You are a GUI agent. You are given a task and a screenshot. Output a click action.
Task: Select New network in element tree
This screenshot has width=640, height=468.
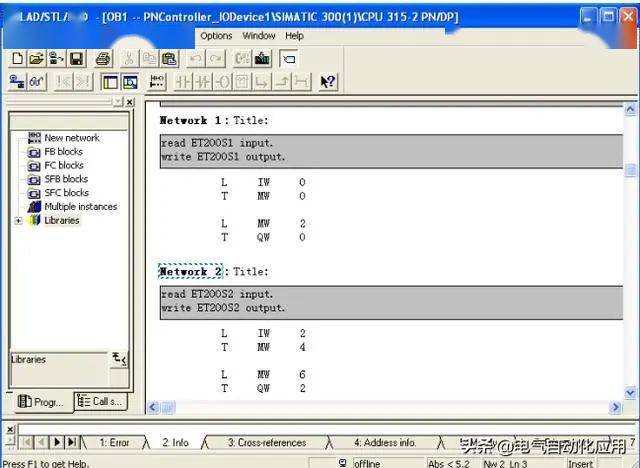click(x=72, y=138)
